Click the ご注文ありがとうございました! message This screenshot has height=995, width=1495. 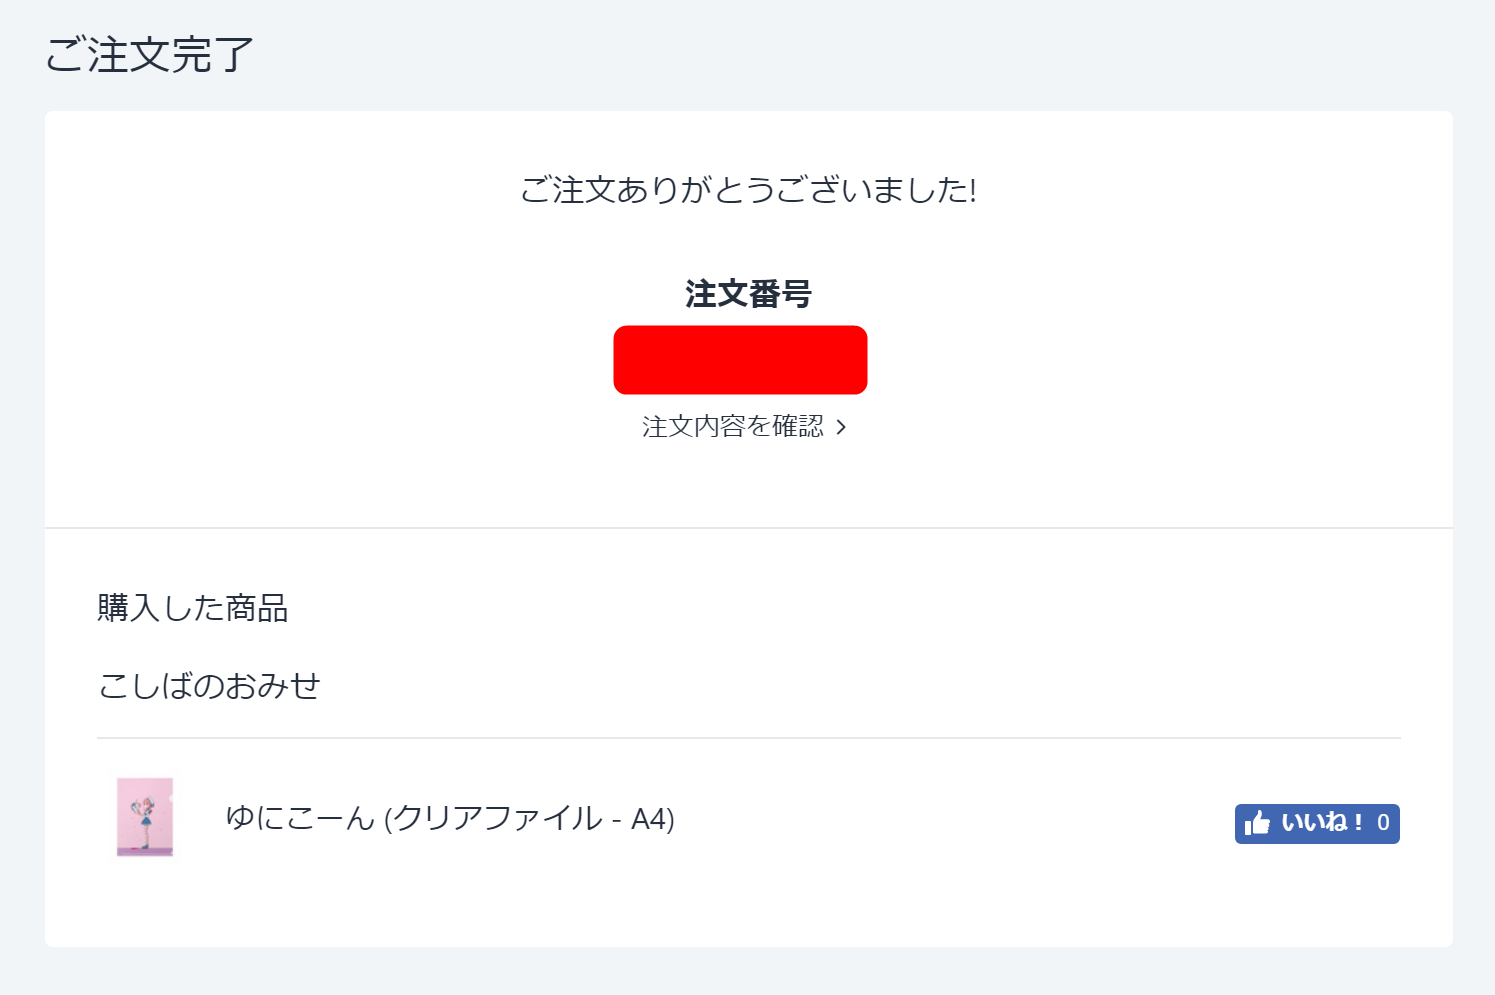coord(748,190)
